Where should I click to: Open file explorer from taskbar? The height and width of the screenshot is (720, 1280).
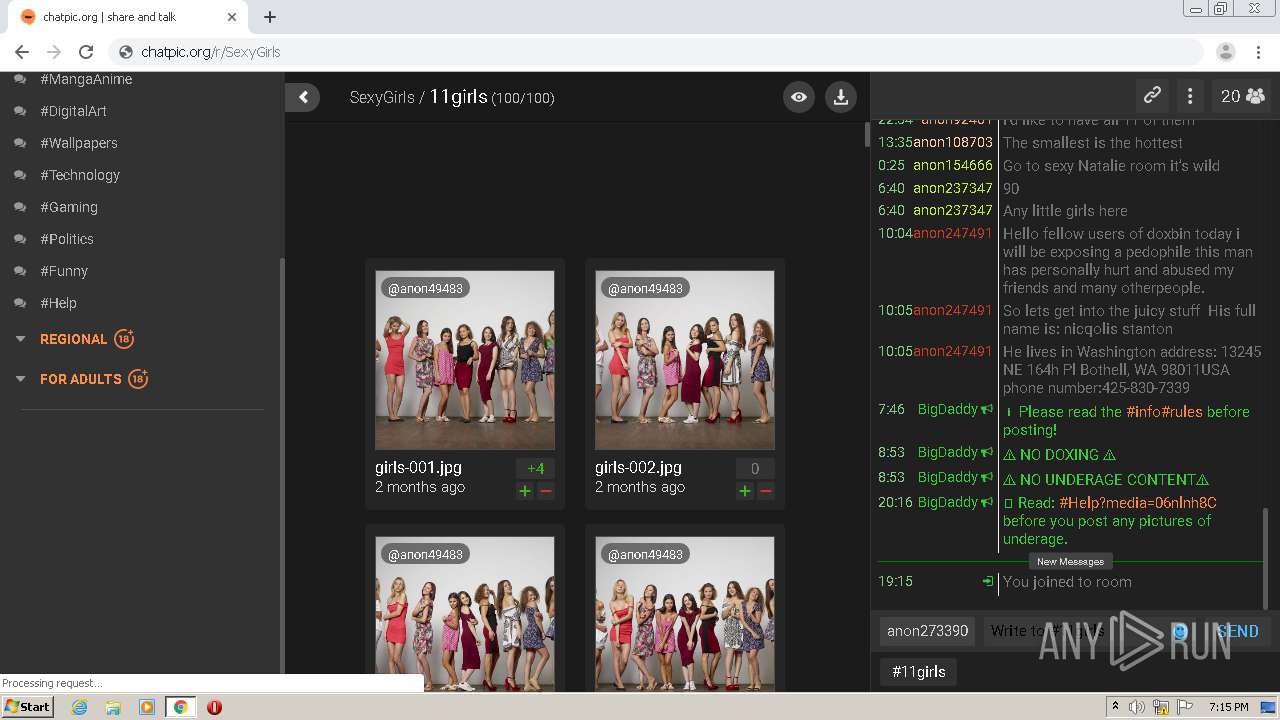click(113, 707)
